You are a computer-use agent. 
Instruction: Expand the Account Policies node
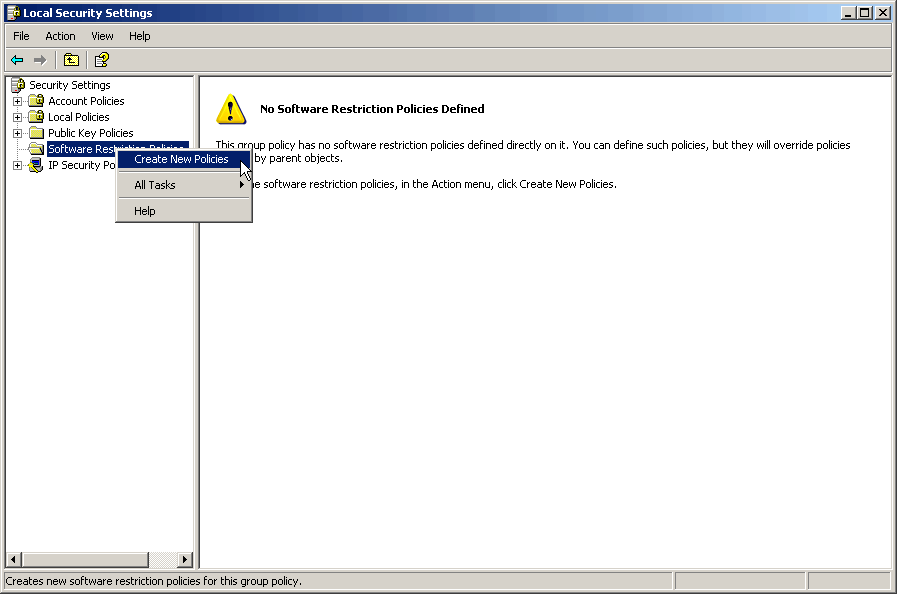pos(17,101)
